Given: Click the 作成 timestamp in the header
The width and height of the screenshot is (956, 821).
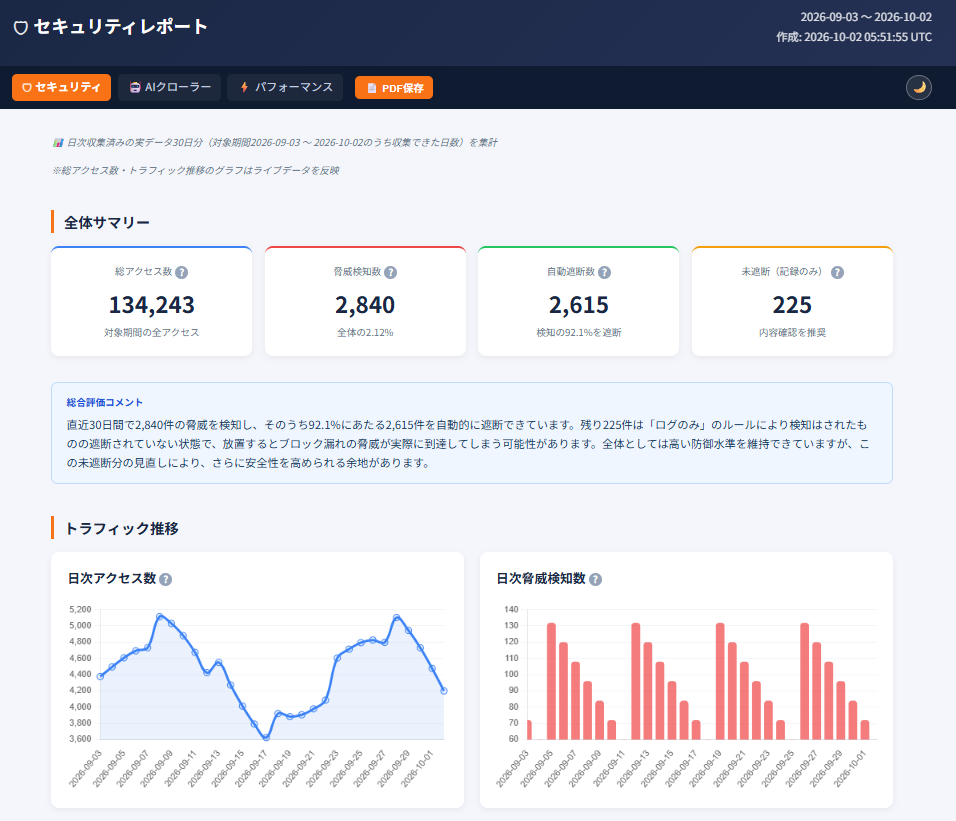Looking at the screenshot, I should [854, 37].
